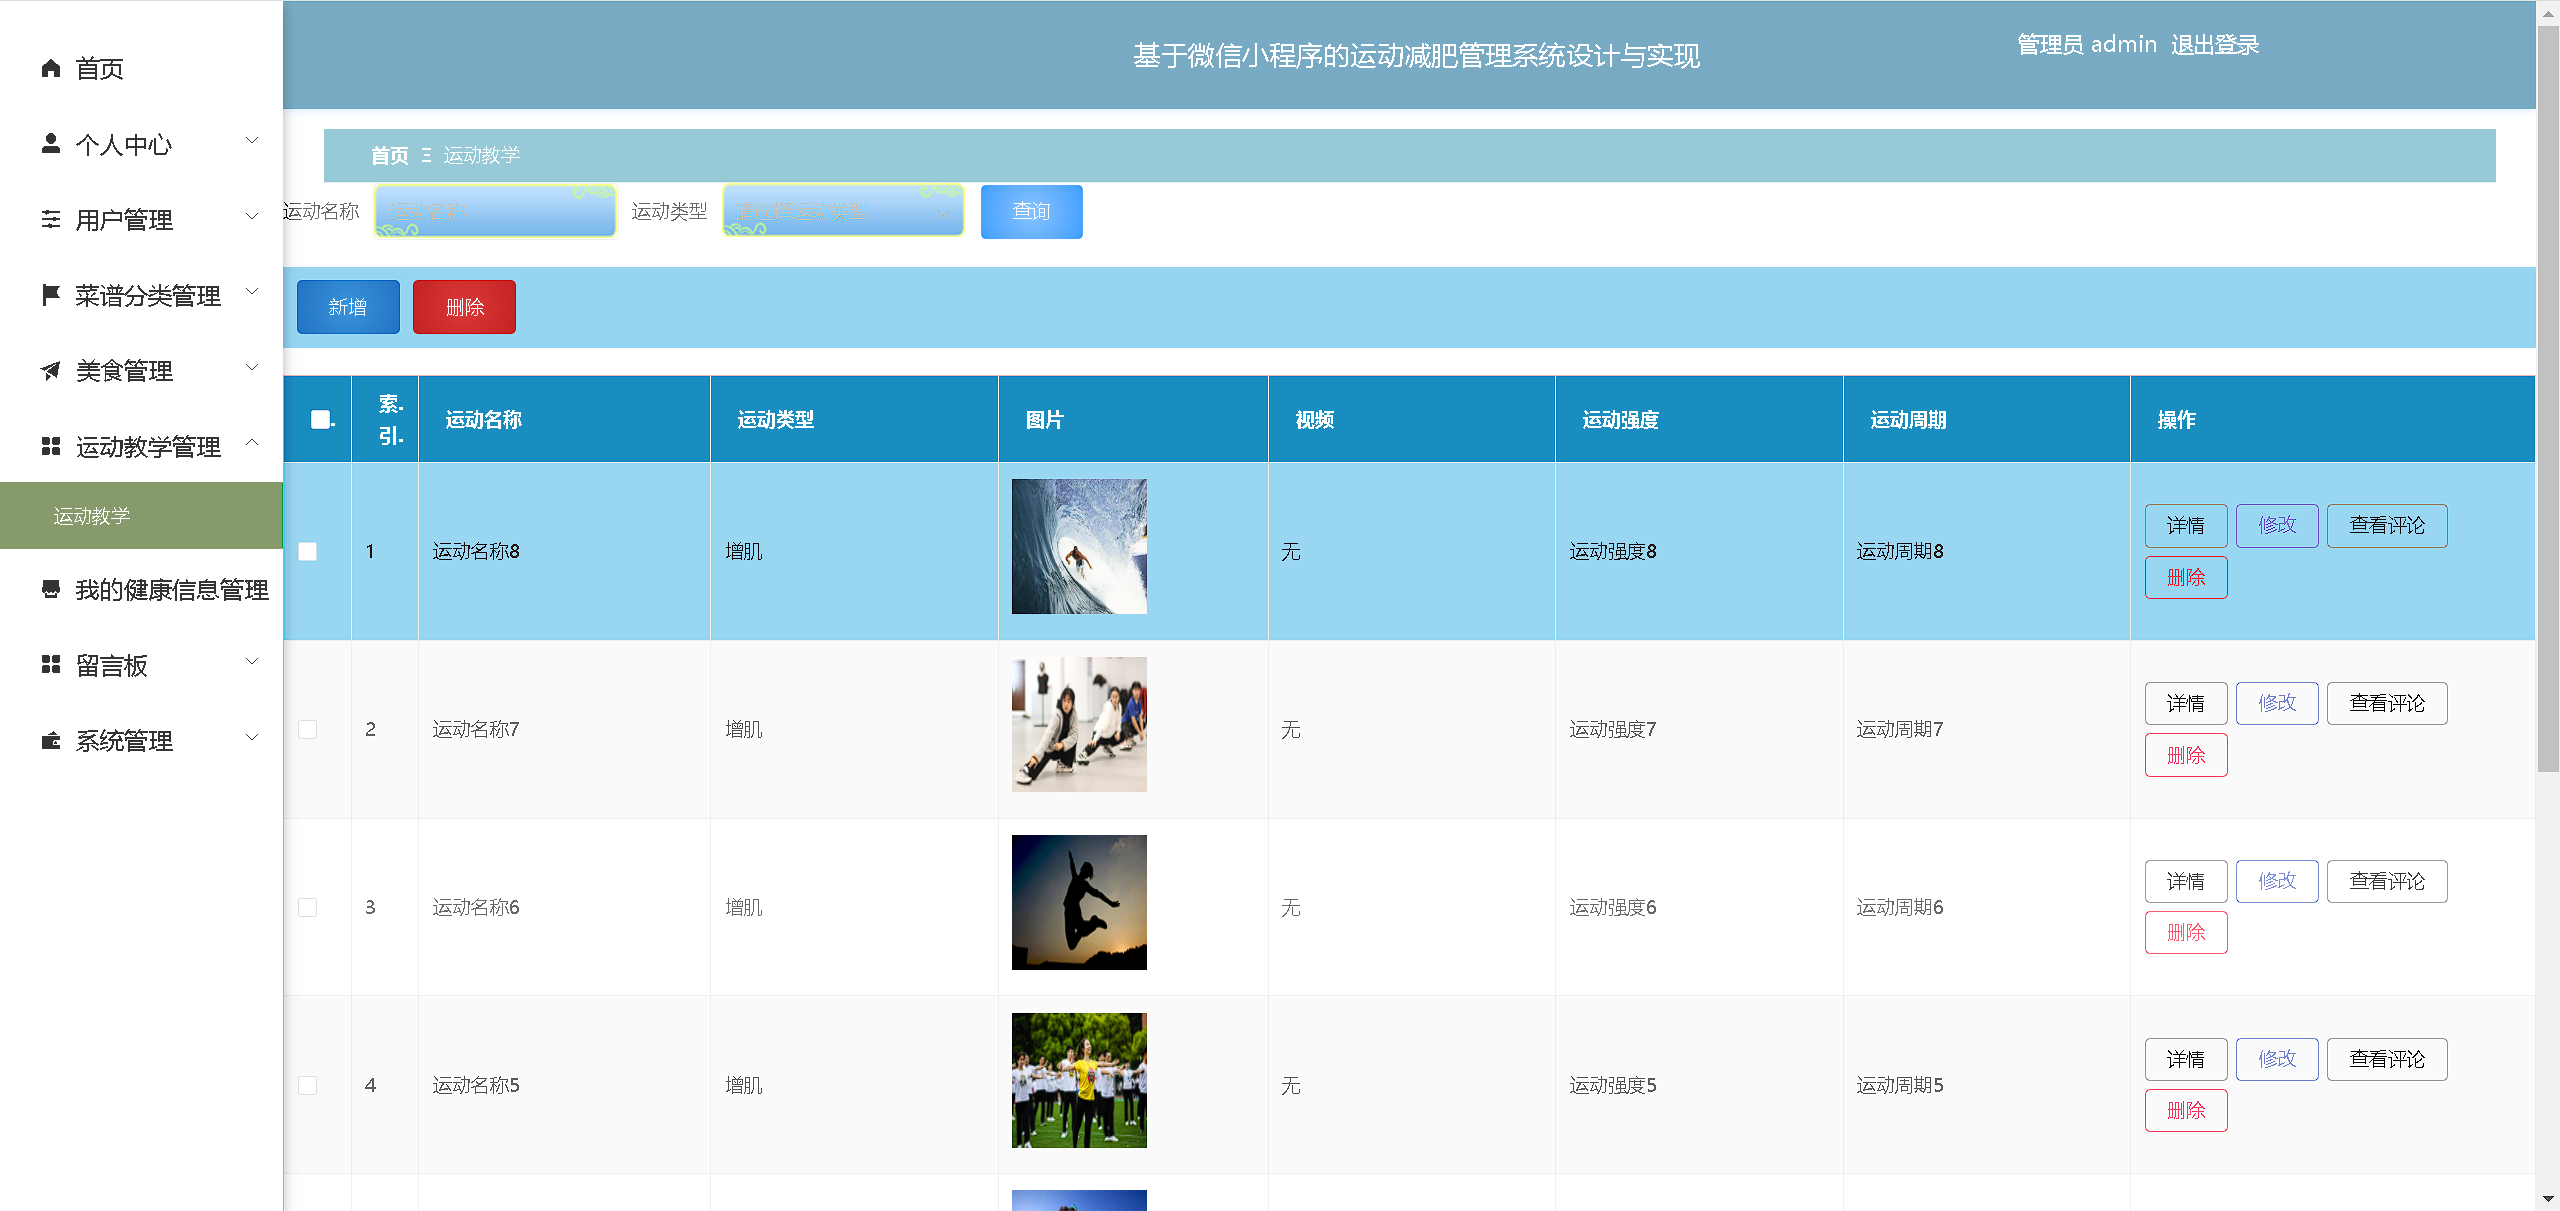
Task: Click the 系统管理 icon
Action: click(51, 740)
